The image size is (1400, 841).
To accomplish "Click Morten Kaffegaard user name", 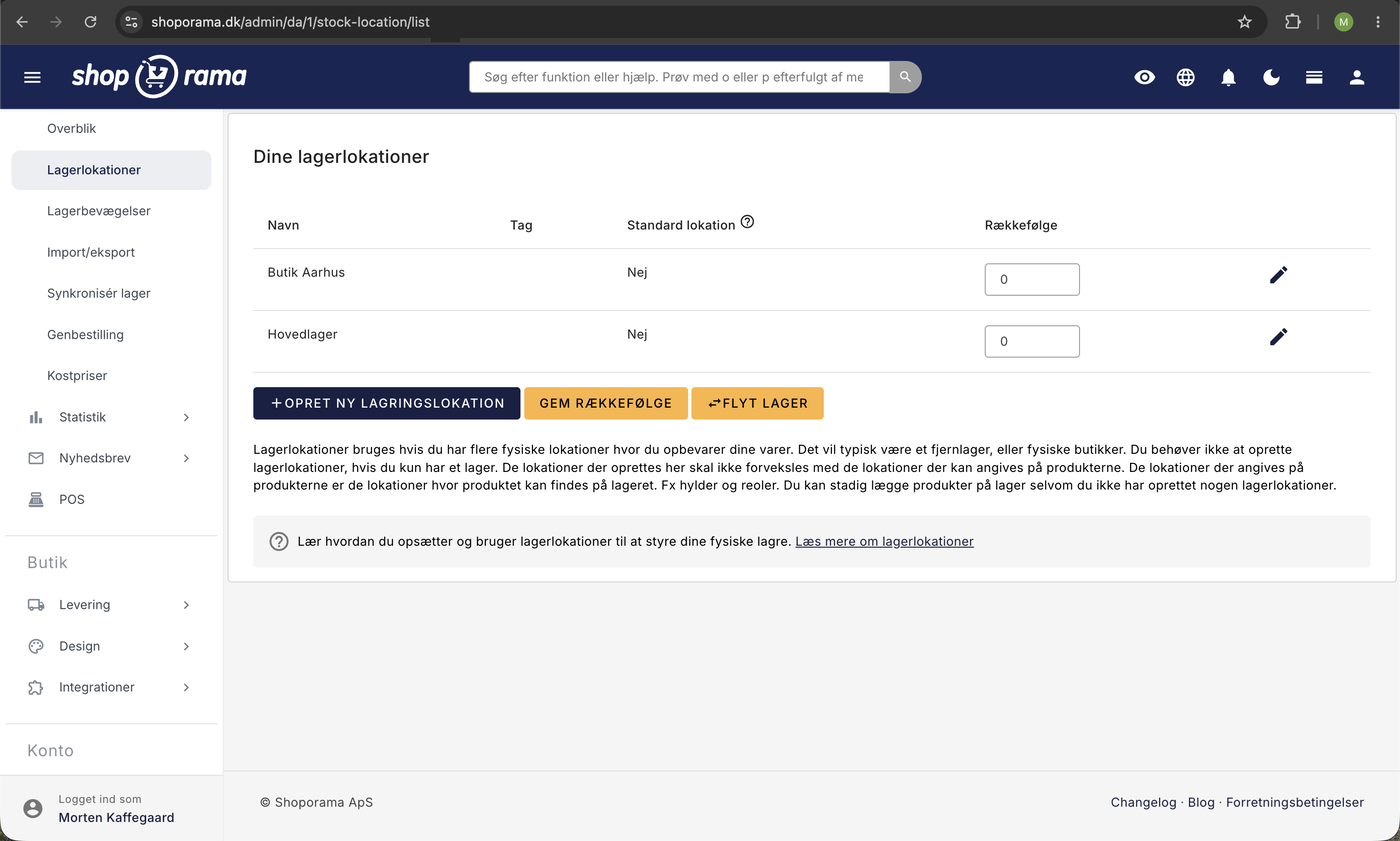I will (116, 817).
